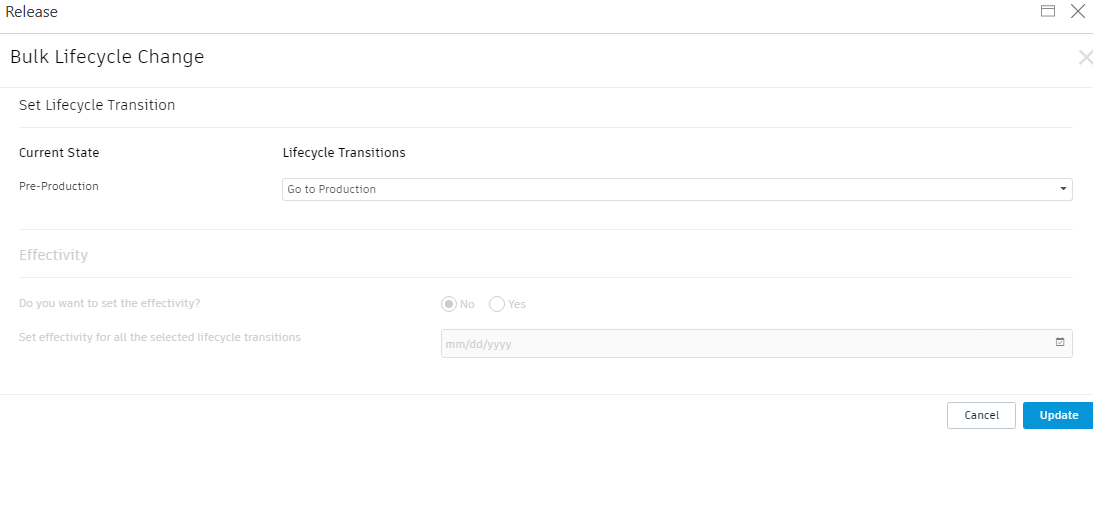This screenshot has height=532, width=1093.
Task: Expand the Lifecycle Transitions dropdown arrow
Action: point(1062,189)
